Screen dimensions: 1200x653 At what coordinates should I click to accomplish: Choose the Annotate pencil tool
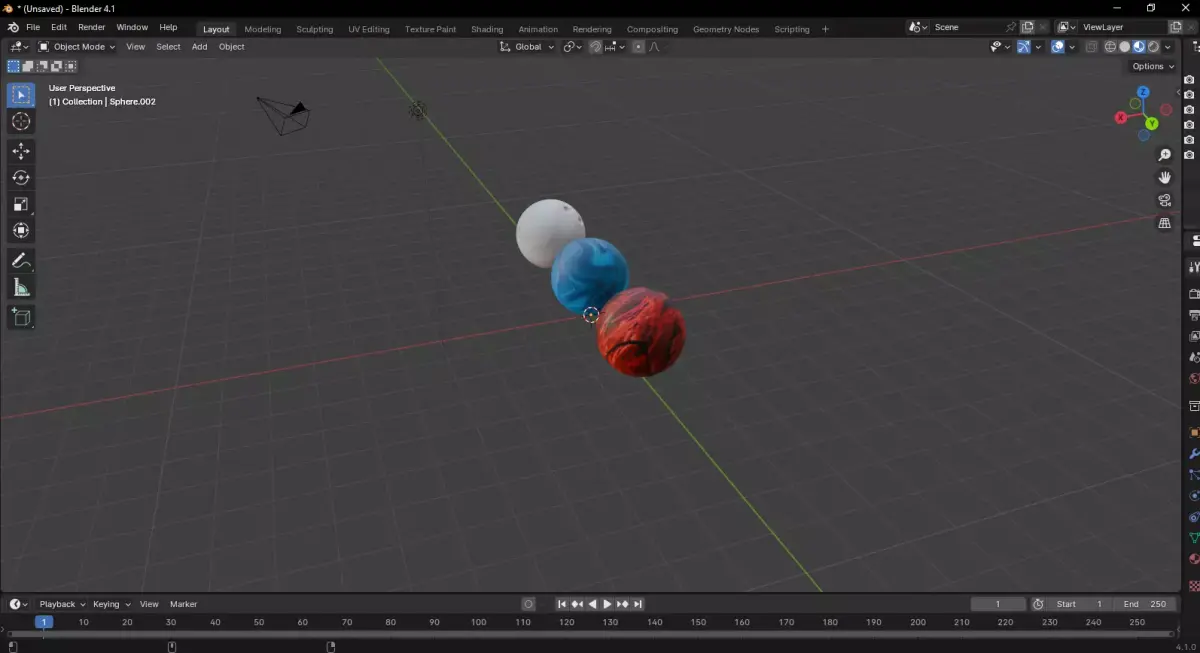click(x=21, y=261)
